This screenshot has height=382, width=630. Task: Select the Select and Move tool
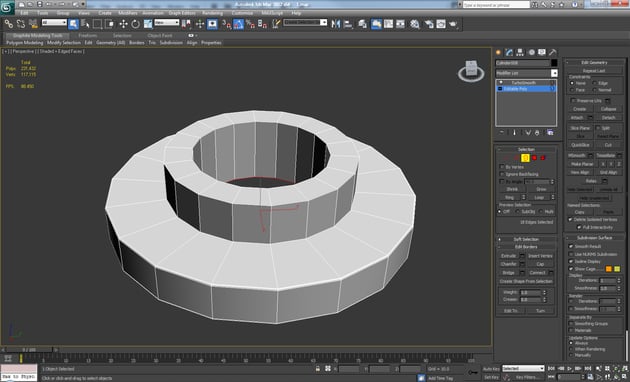(123, 24)
